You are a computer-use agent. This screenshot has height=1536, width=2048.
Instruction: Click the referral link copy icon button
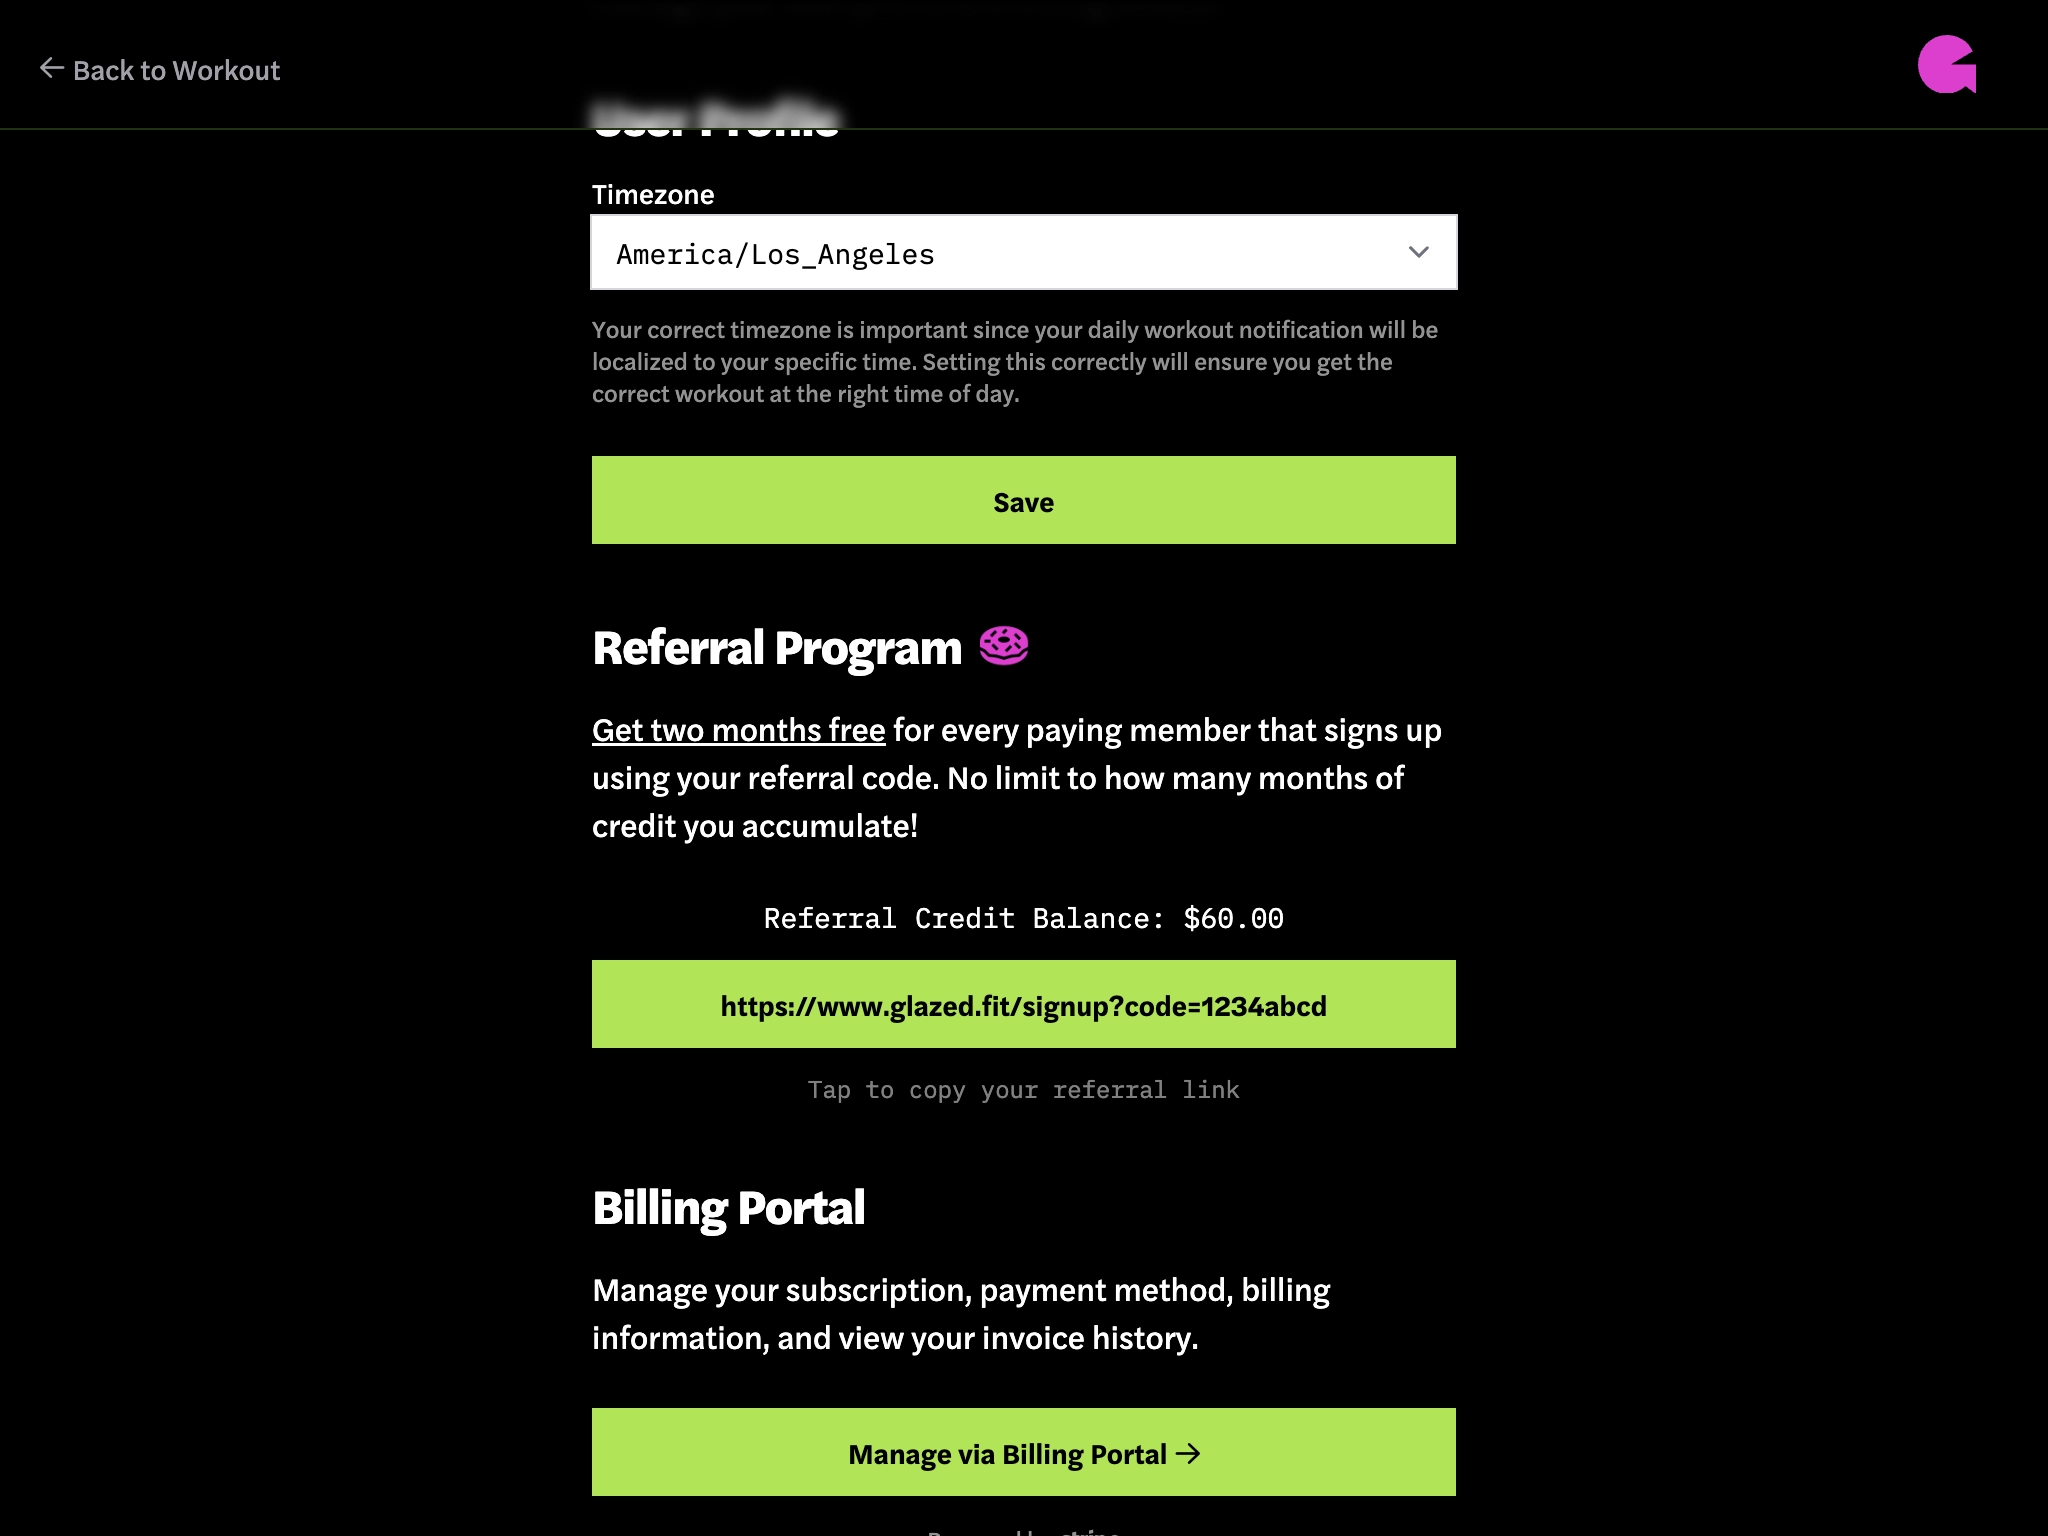1024,1004
